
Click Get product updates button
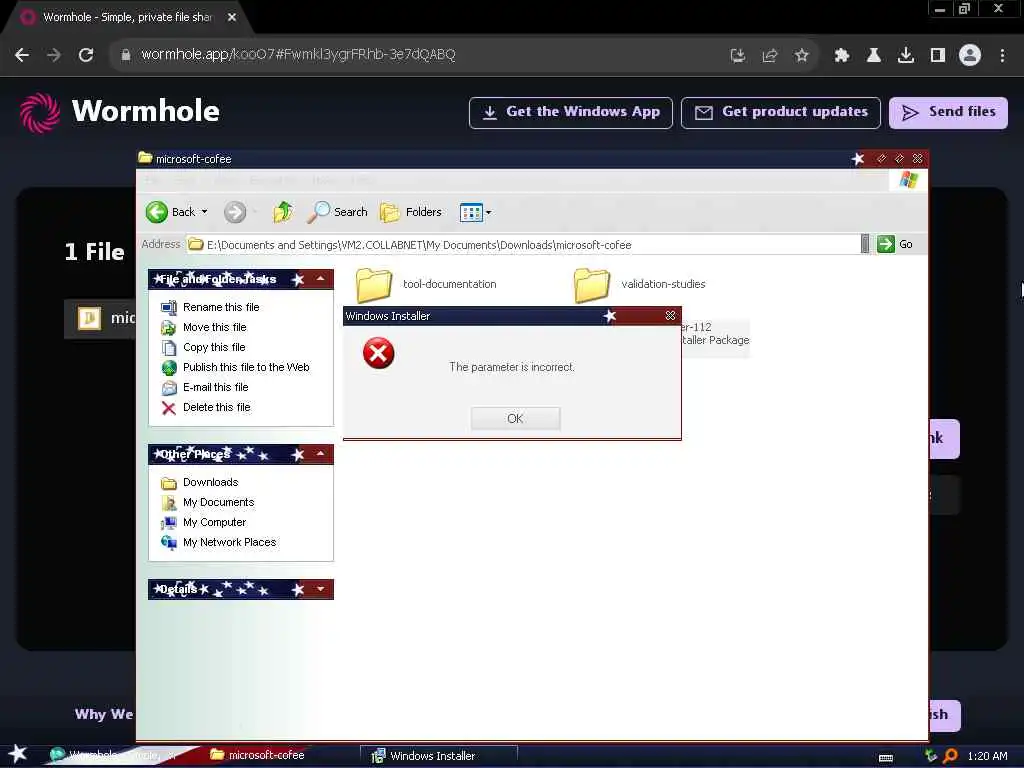tap(780, 112)
